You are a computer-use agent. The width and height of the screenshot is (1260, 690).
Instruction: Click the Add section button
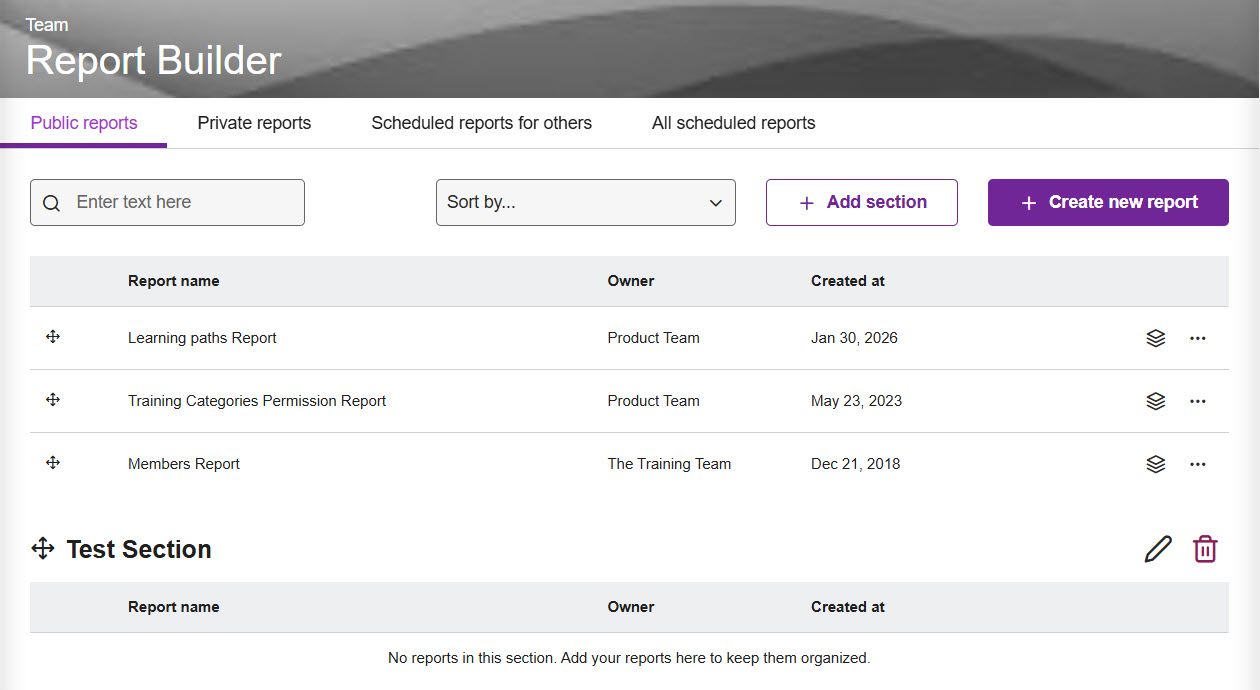tap(861, 202)
